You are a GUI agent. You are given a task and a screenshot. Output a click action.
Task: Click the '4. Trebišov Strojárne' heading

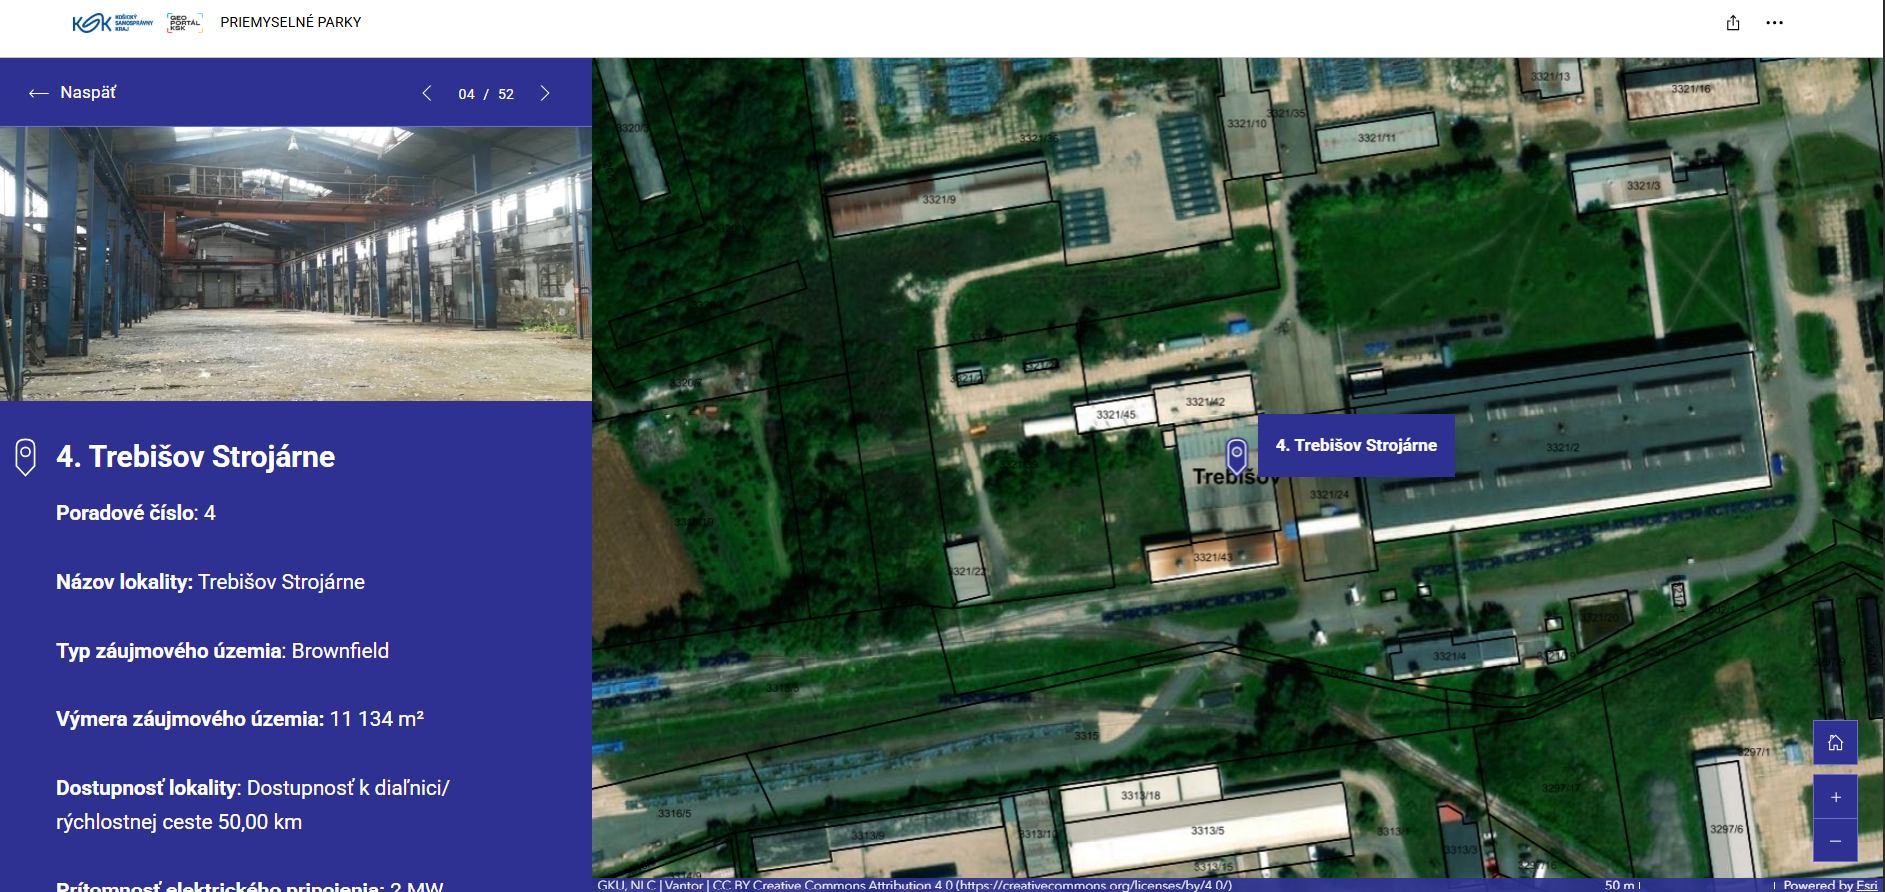tap(196, 457)
